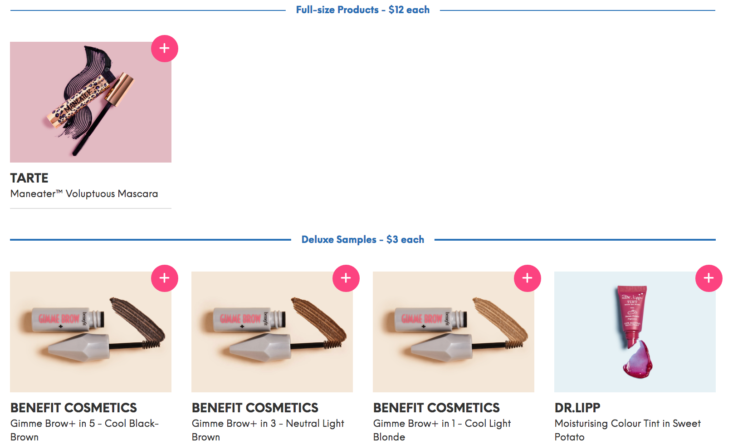The height and width of the screenshot is (445, 733).
Task: Open the Cool Black-Brown Gimme Brow image
Action: pyautogui.click(x=91, y=332)
